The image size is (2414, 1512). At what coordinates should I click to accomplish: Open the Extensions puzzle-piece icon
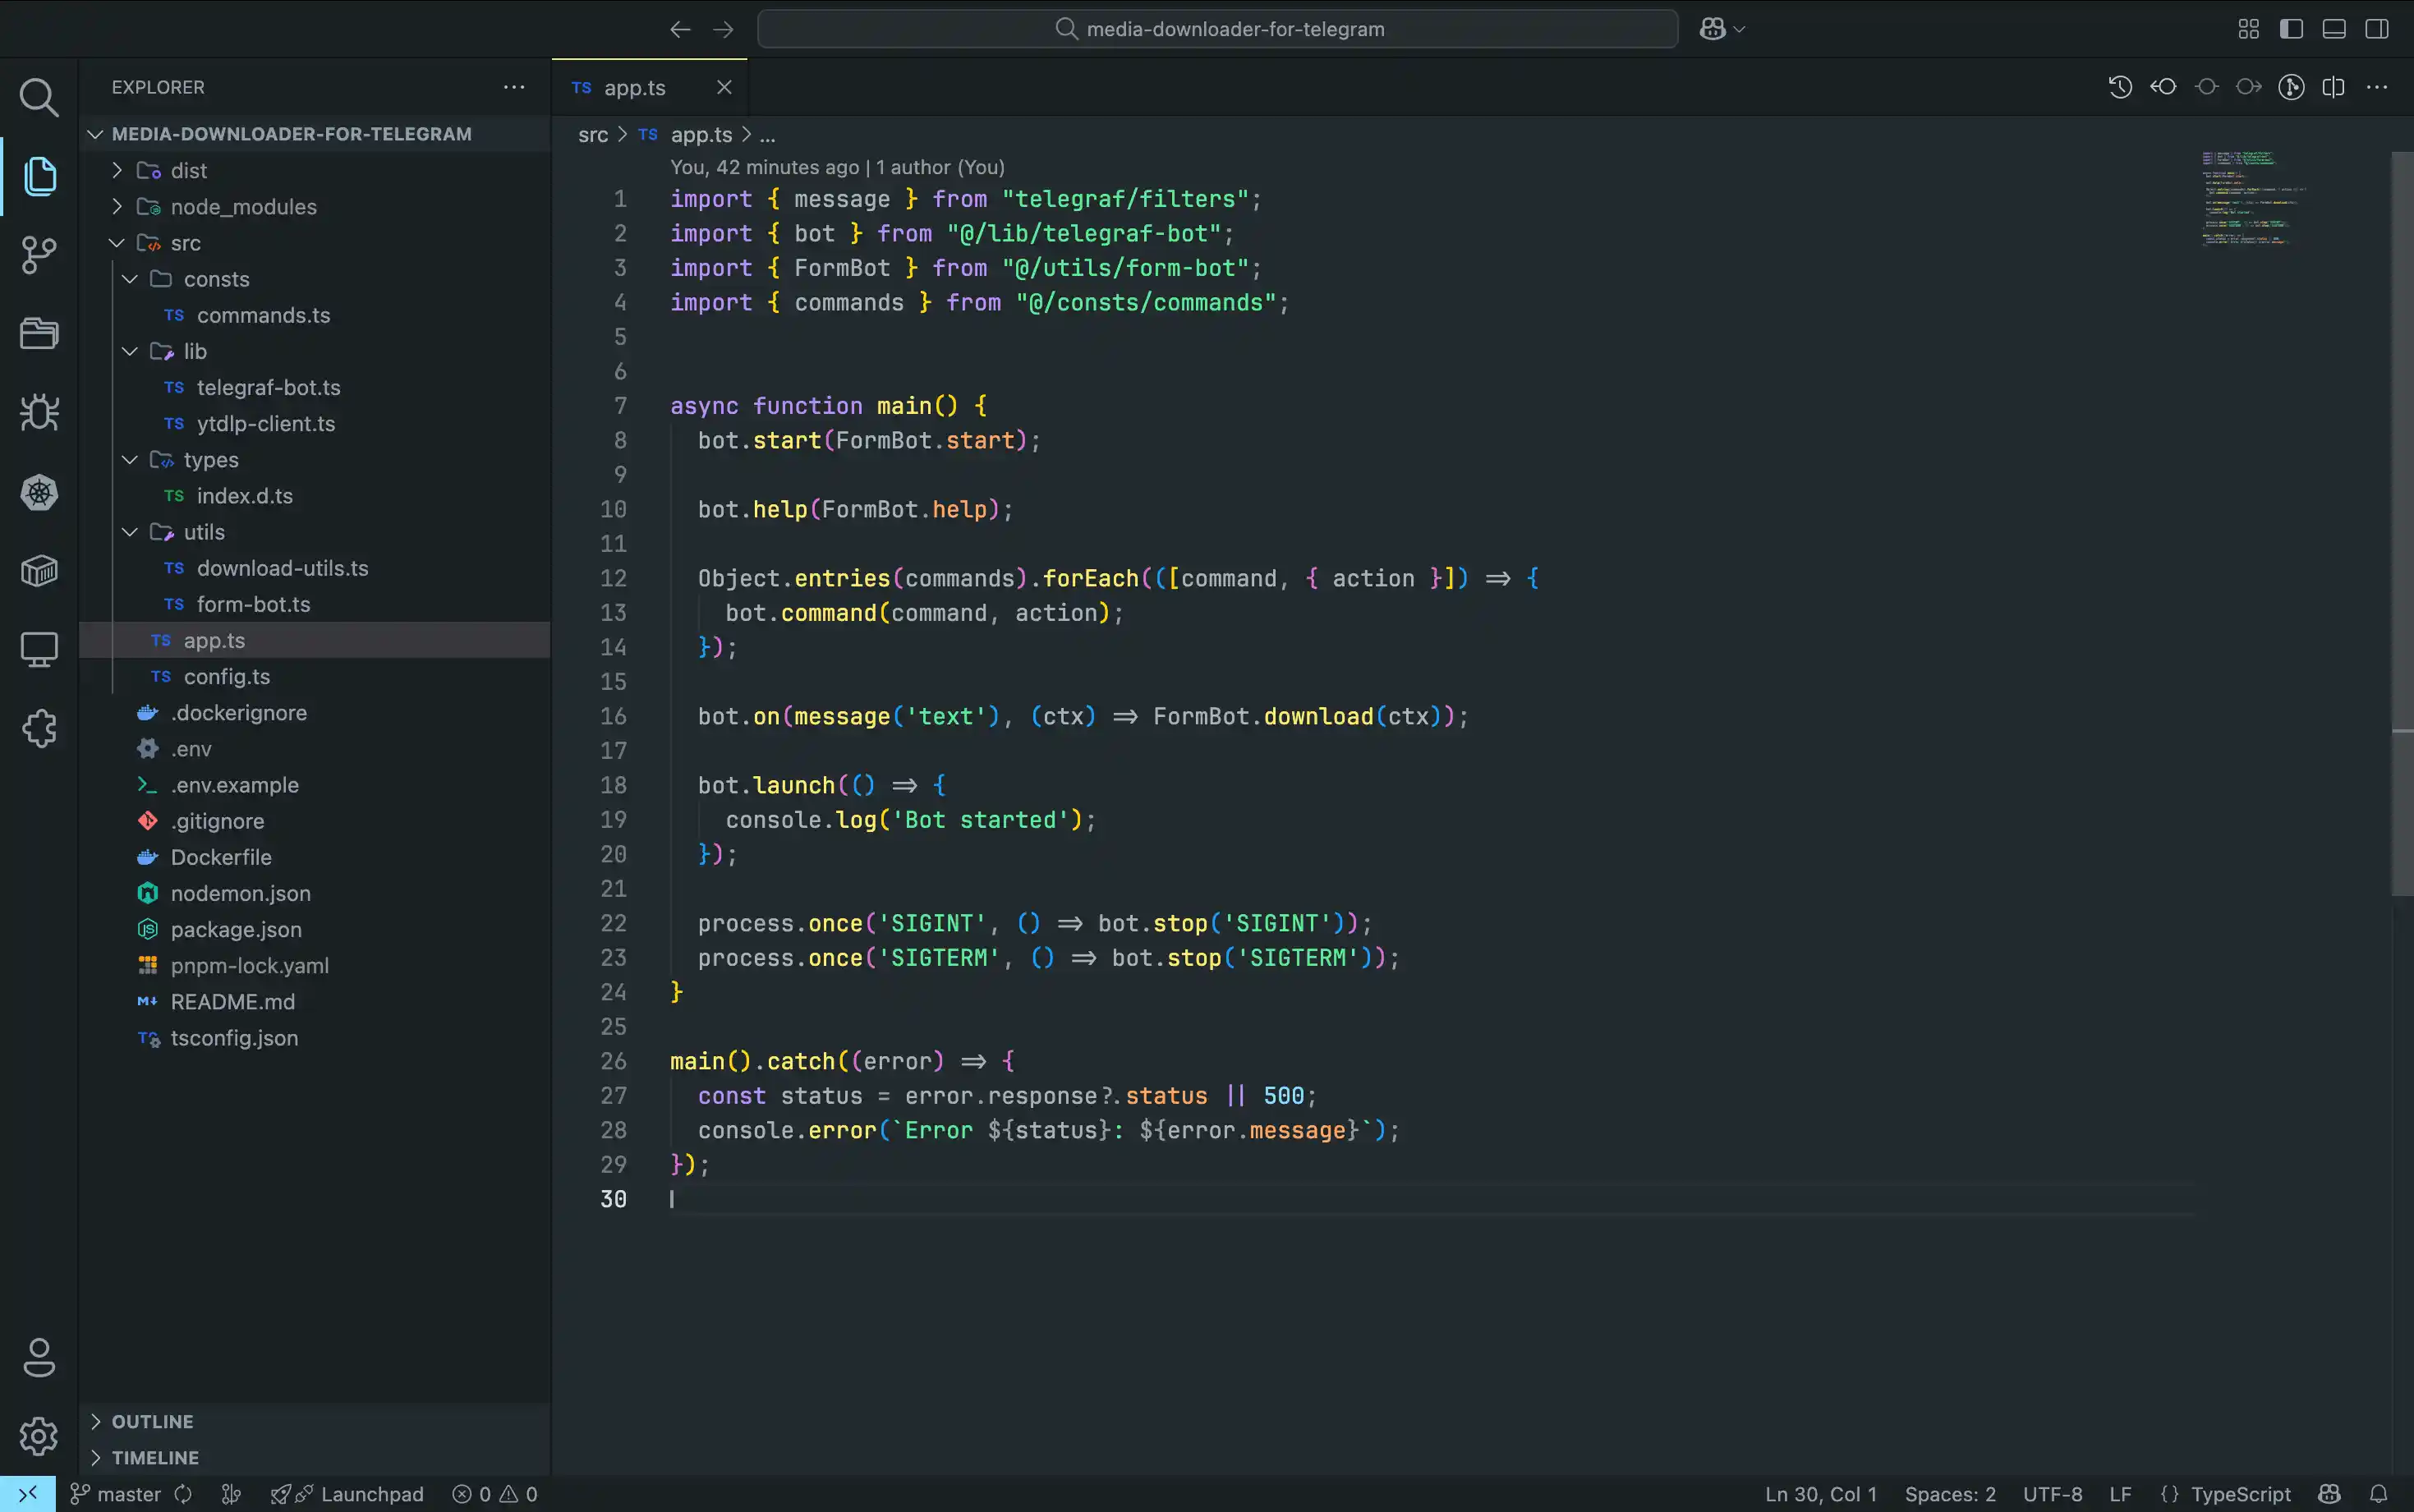(39, 729)
